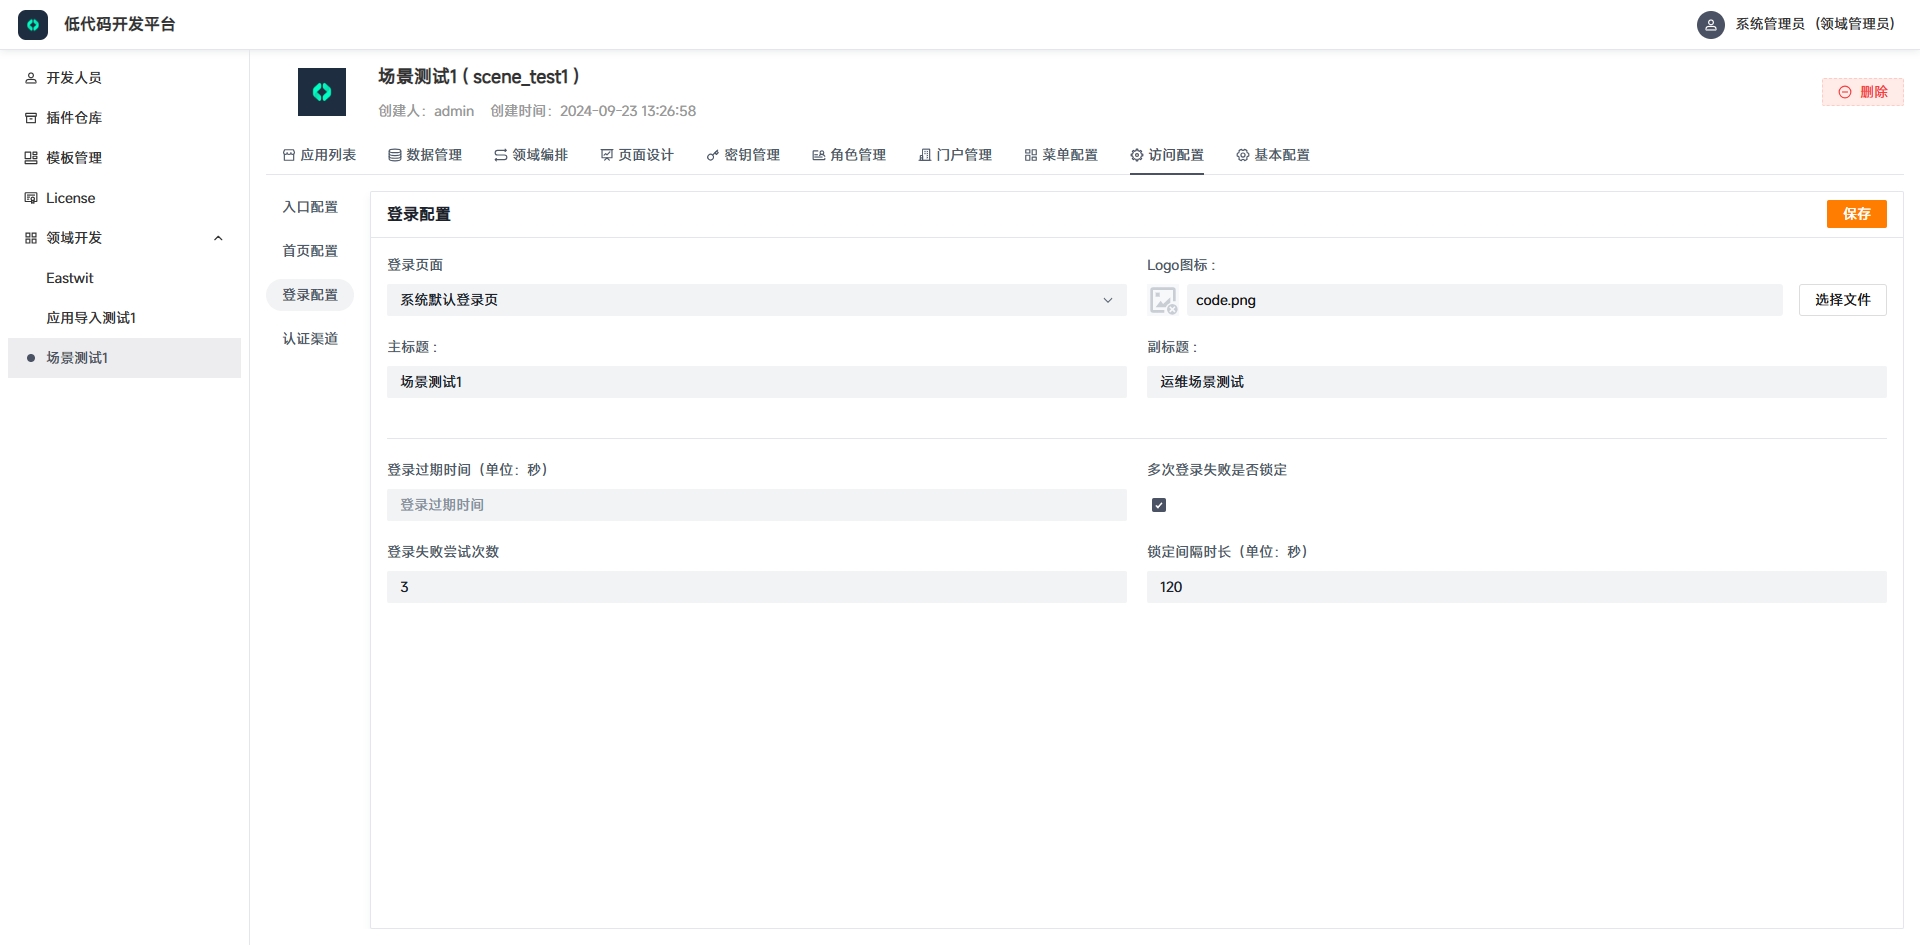Go to 角色管理 tab

pos(849,155)
